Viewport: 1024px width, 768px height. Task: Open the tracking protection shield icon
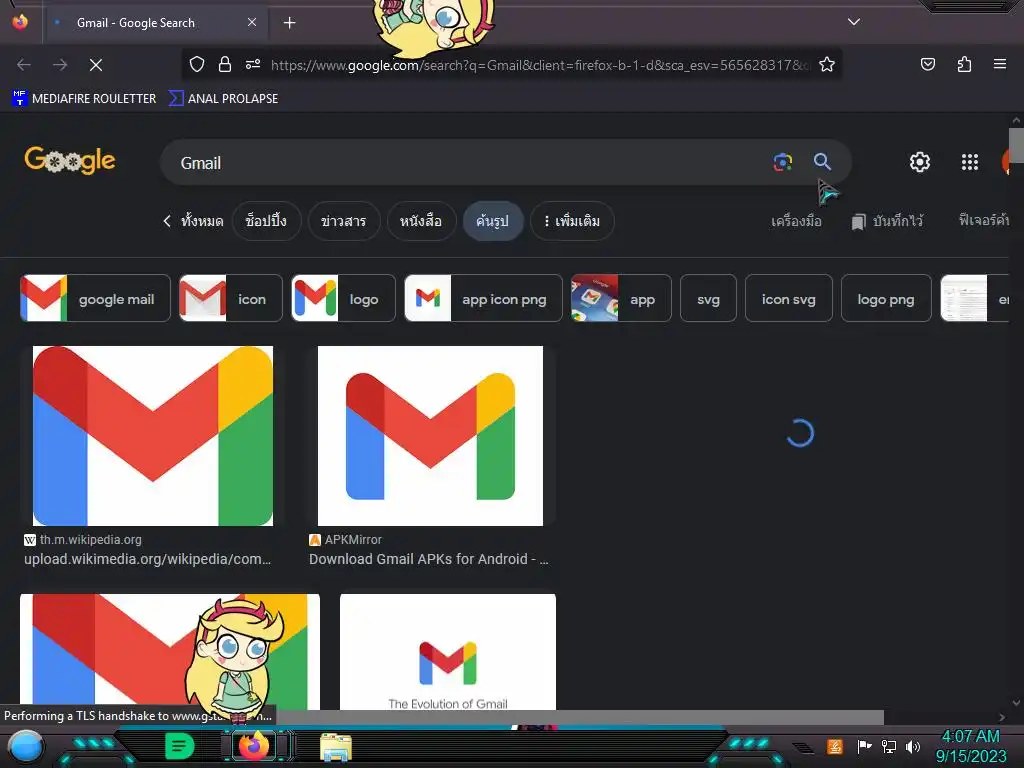(197, 64)
